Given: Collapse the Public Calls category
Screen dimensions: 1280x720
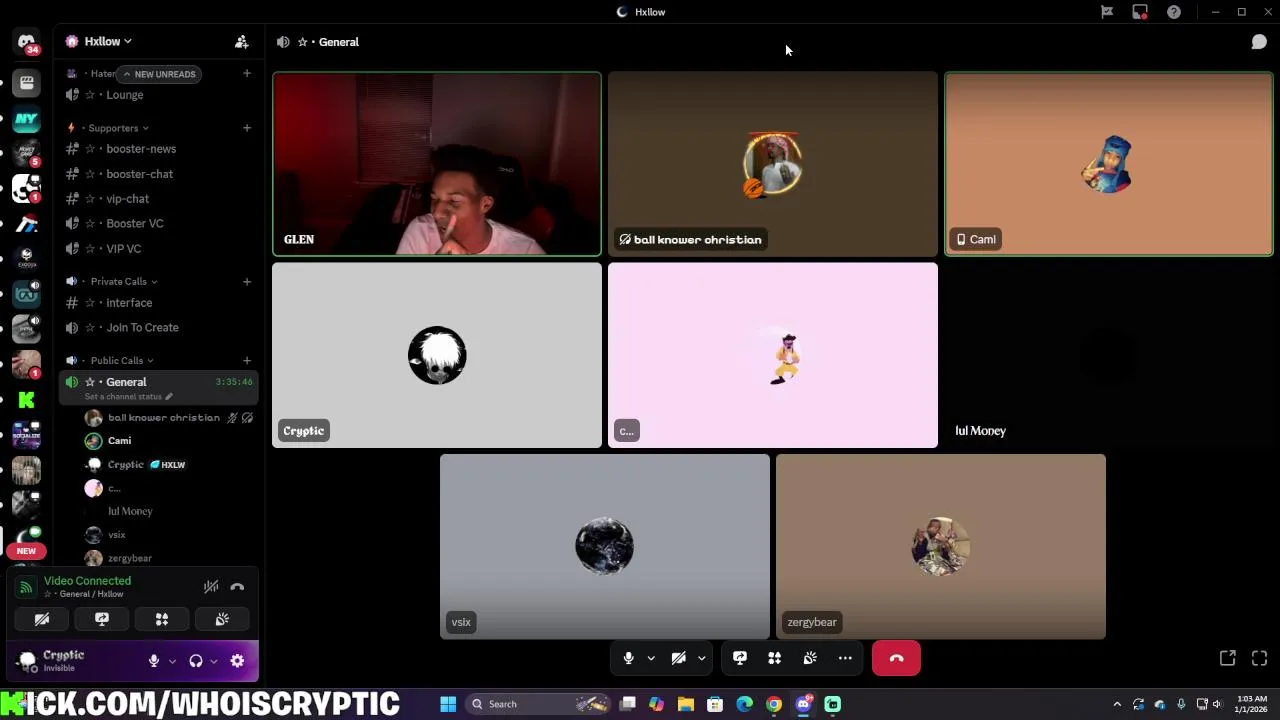Looking at the screenshot, I should coord(121,360).
